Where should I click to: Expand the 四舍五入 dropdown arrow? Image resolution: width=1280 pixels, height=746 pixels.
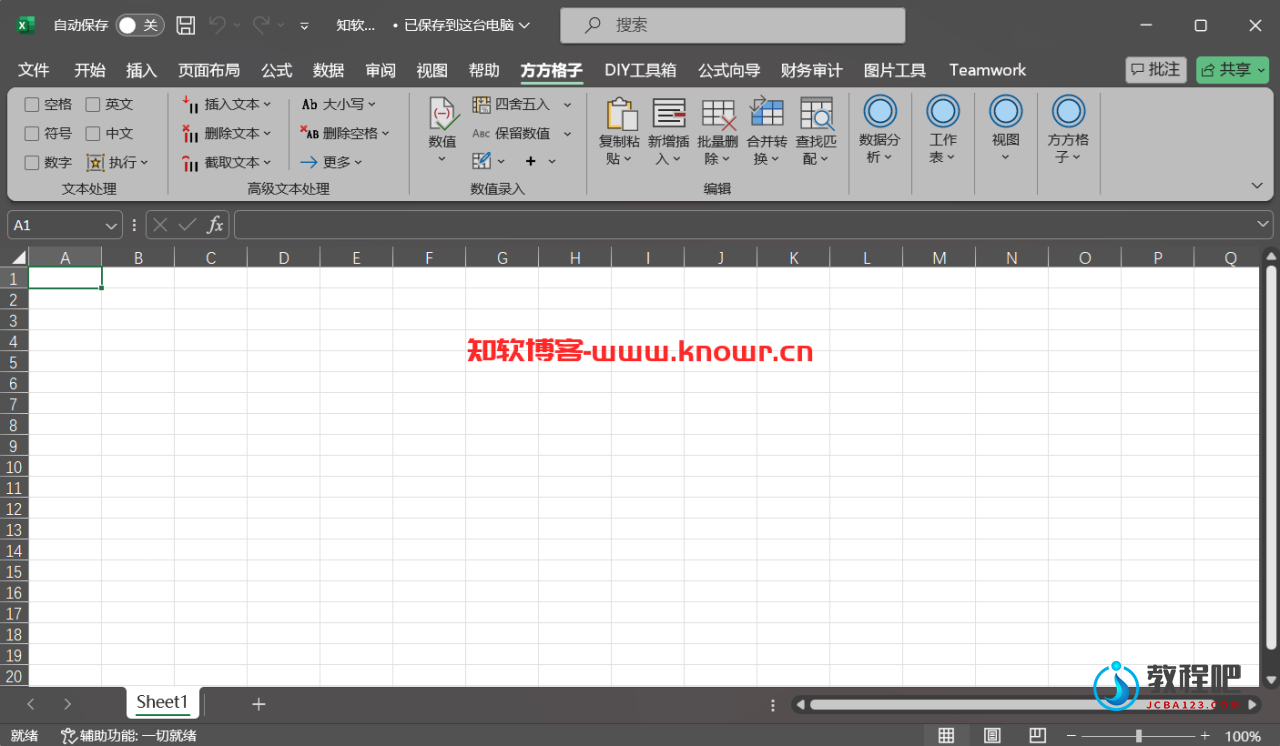tap(567, 104)
